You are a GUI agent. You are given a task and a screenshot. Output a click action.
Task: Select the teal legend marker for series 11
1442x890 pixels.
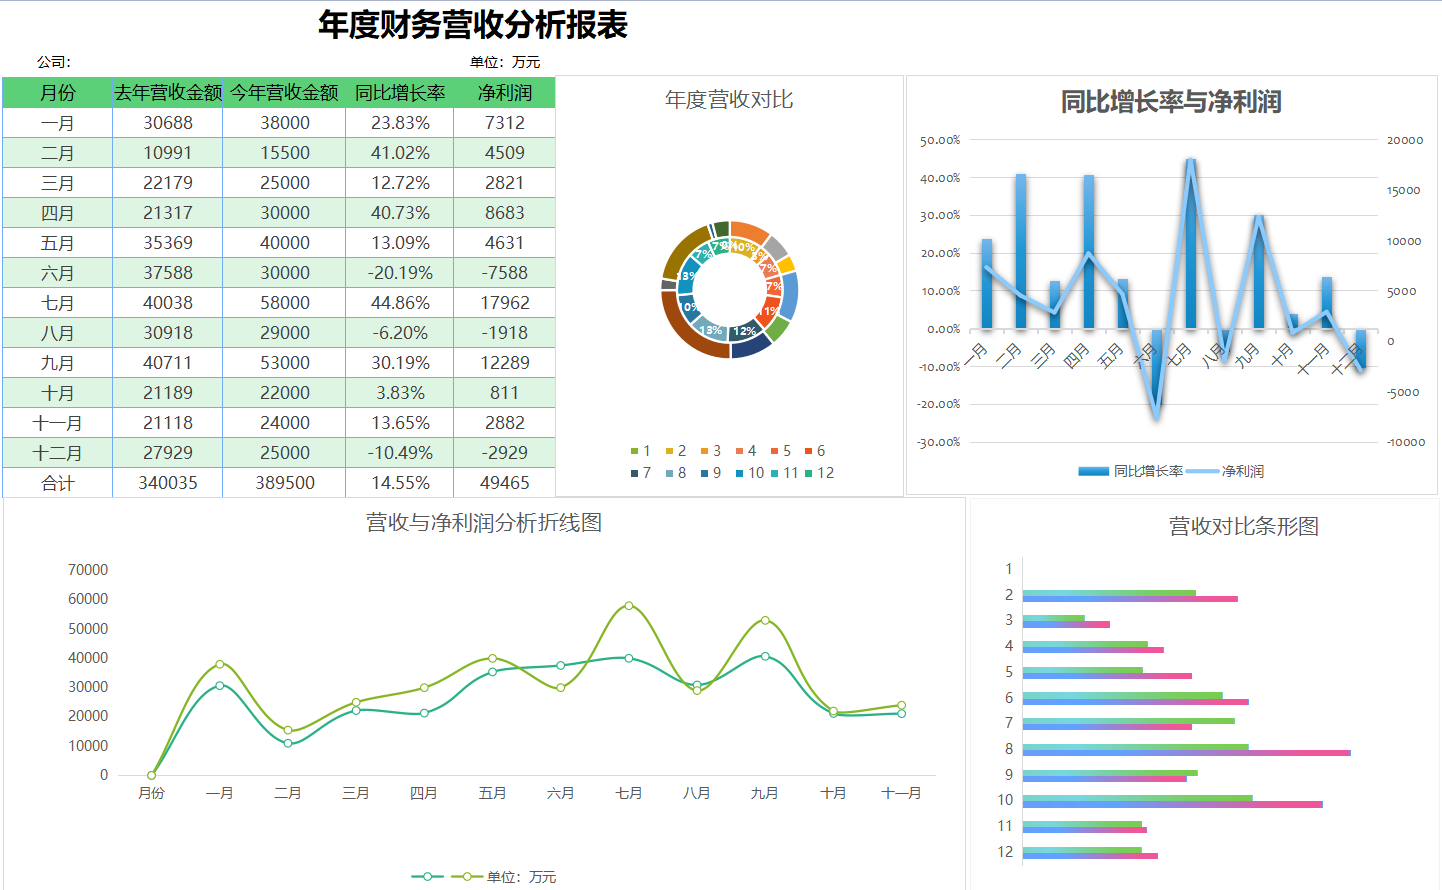coord(774,471)
